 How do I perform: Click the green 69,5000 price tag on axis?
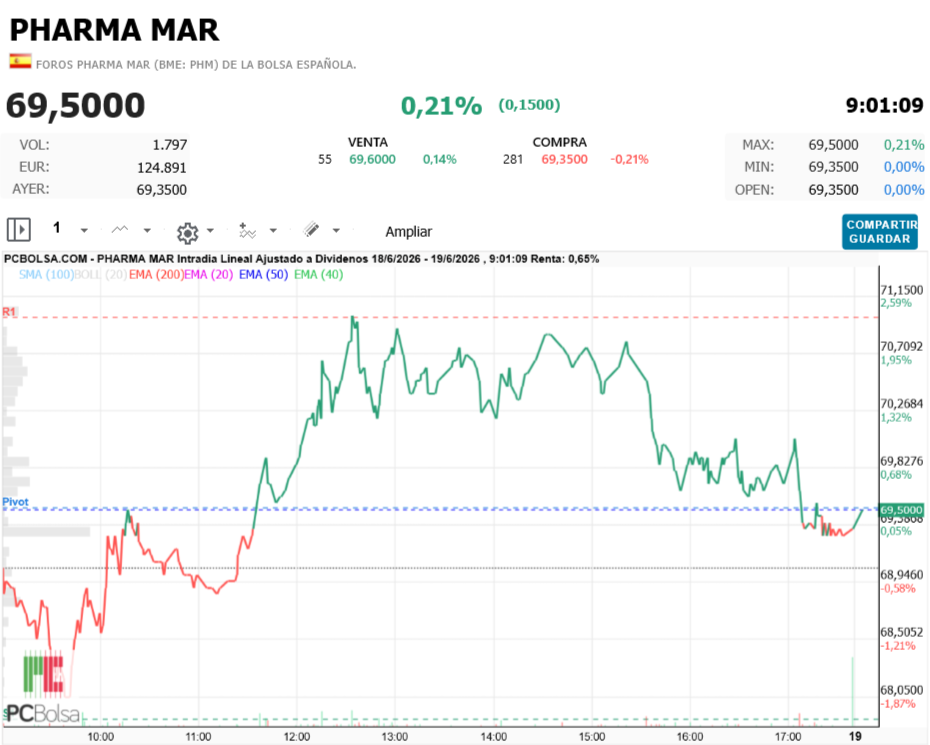(901, 510)
